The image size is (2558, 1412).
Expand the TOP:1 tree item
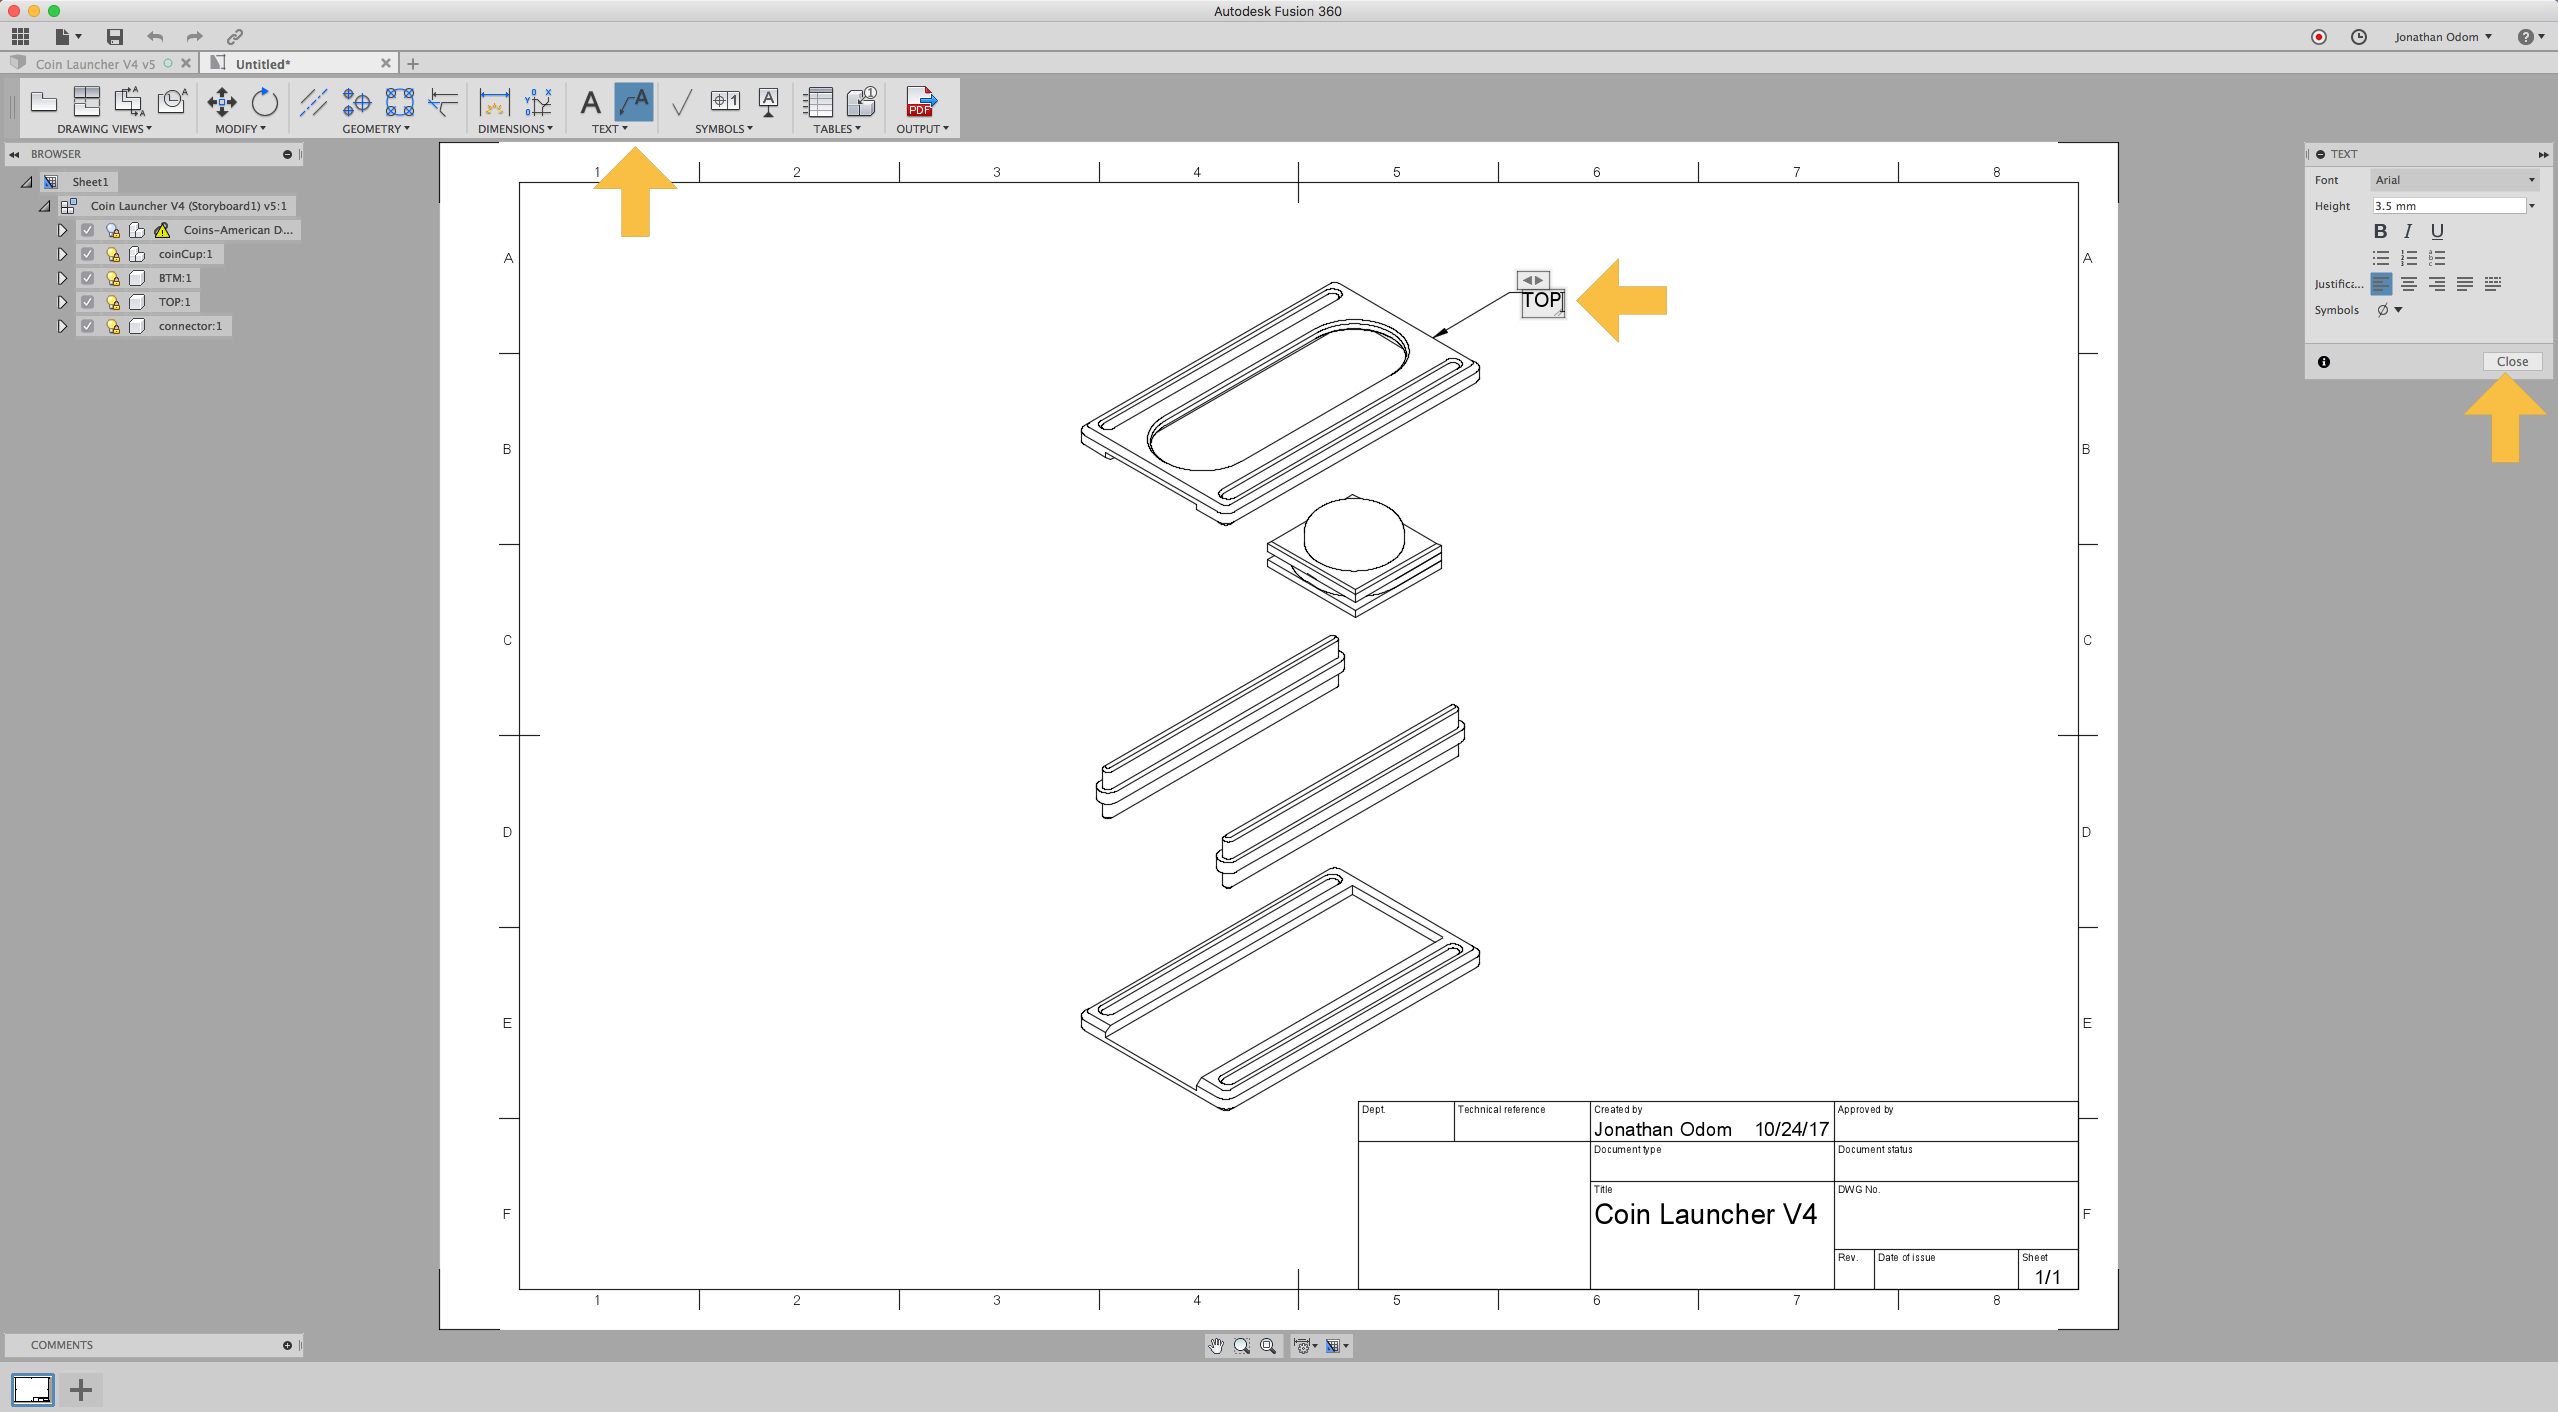click(62, 301)
